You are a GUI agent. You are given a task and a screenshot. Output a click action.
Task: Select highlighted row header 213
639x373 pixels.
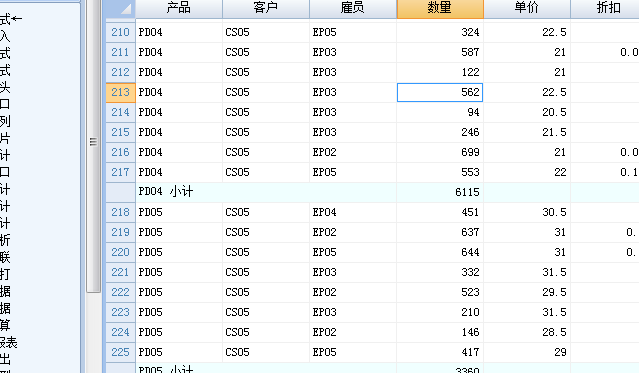(121, 92)
